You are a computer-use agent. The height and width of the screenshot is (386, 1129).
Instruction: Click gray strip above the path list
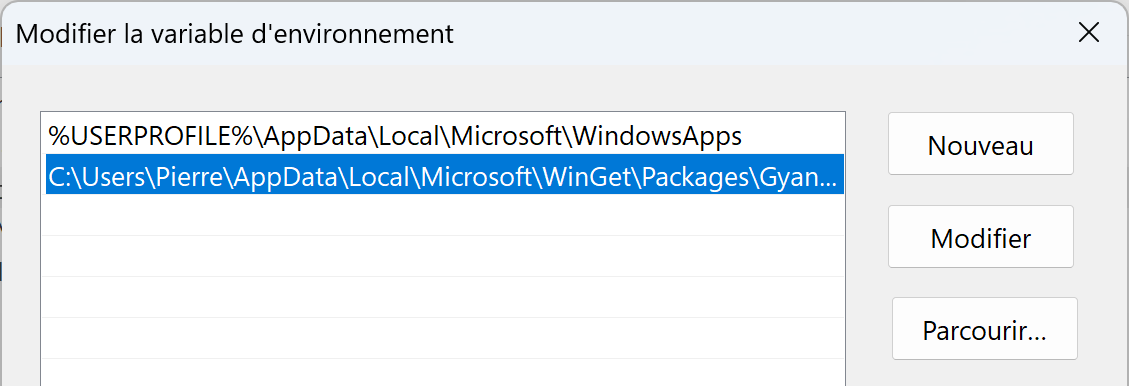tap(443, 88)
